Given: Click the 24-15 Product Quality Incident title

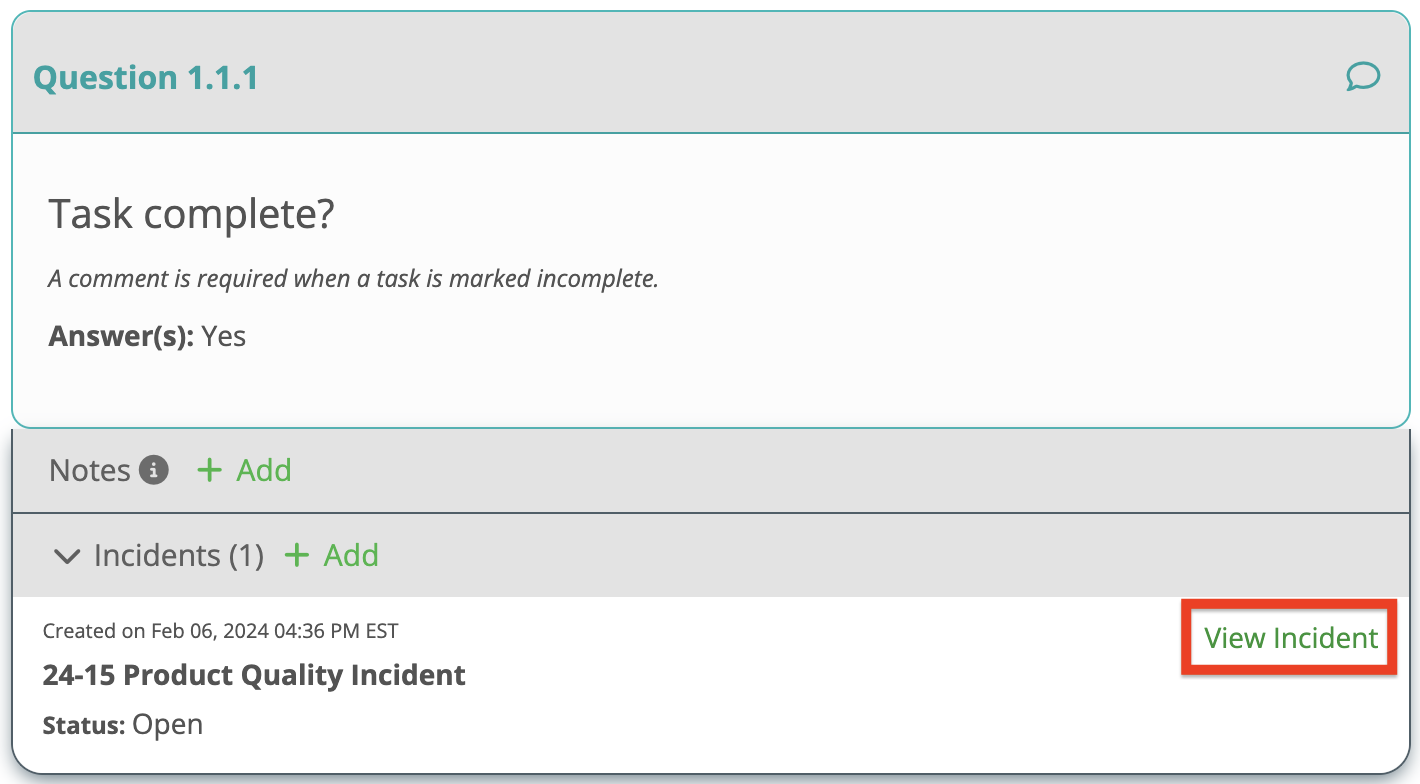Looking at the screenshot, I should coord(254,675).
